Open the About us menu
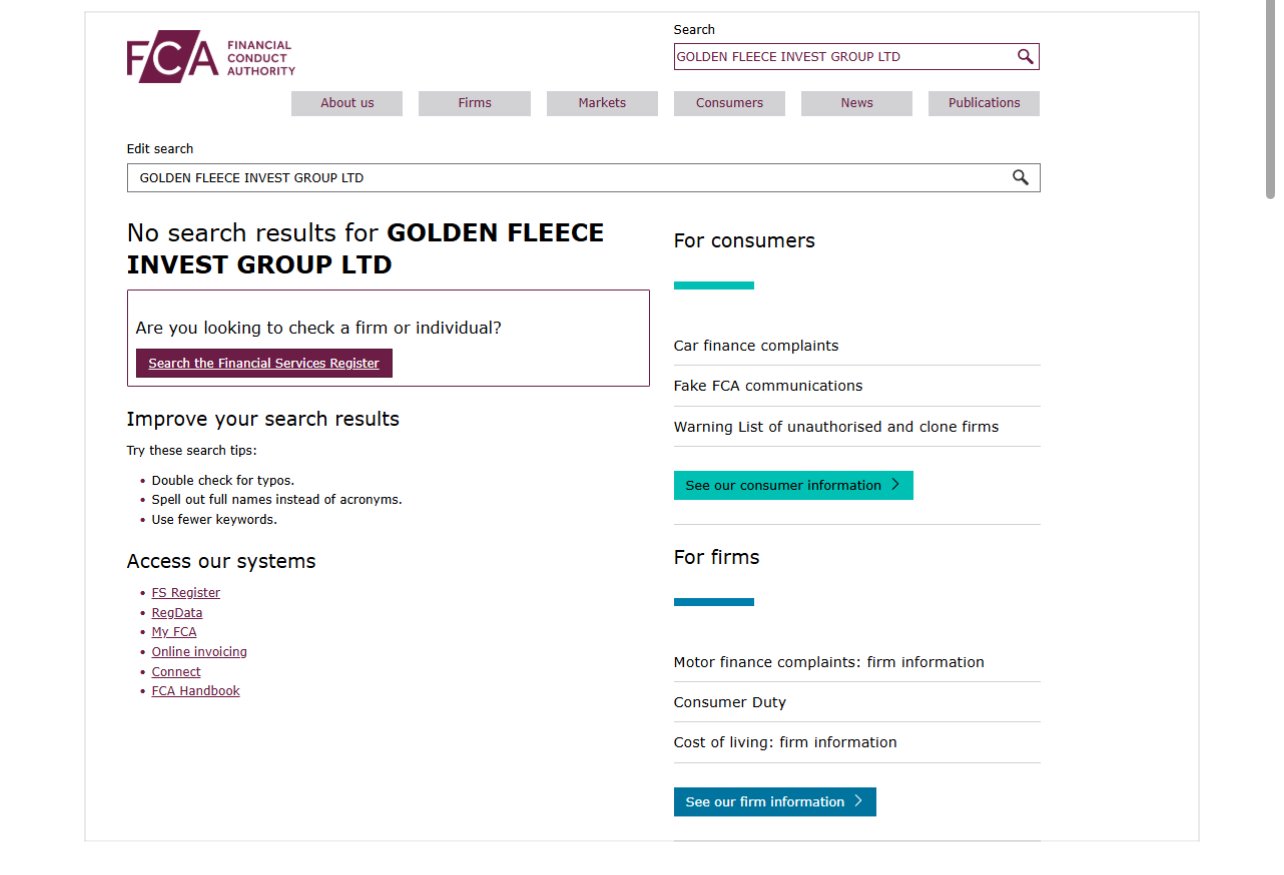The image size is (1284, 875). (x=347, y=103)
